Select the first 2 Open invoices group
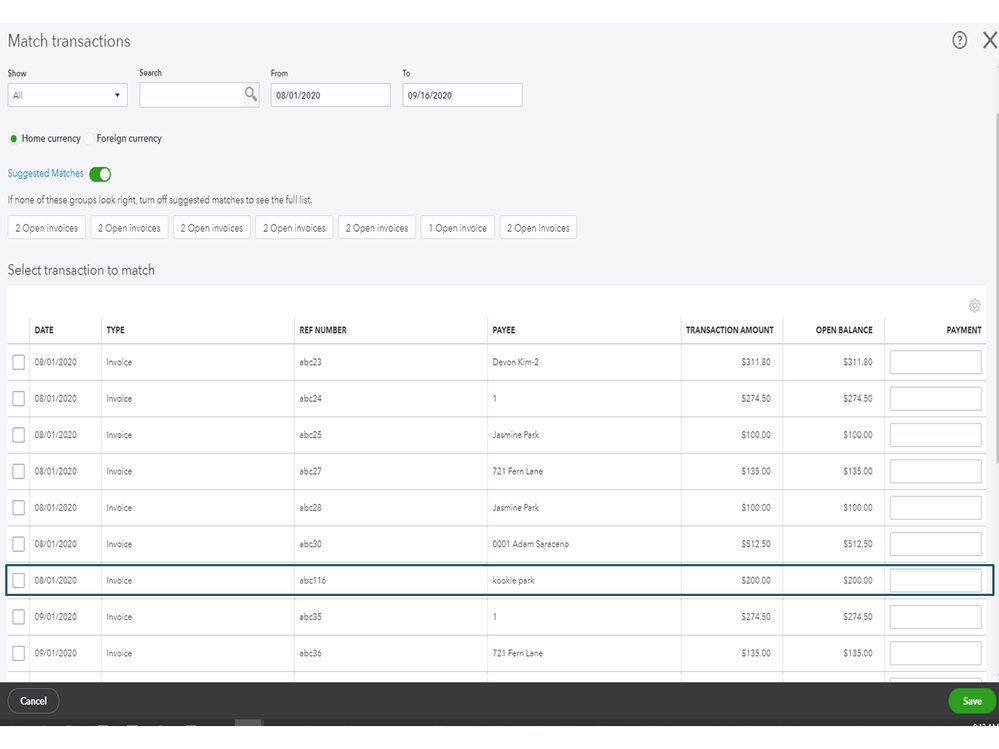999x749 pixels. pyautogui.click(x=46, y=228)
